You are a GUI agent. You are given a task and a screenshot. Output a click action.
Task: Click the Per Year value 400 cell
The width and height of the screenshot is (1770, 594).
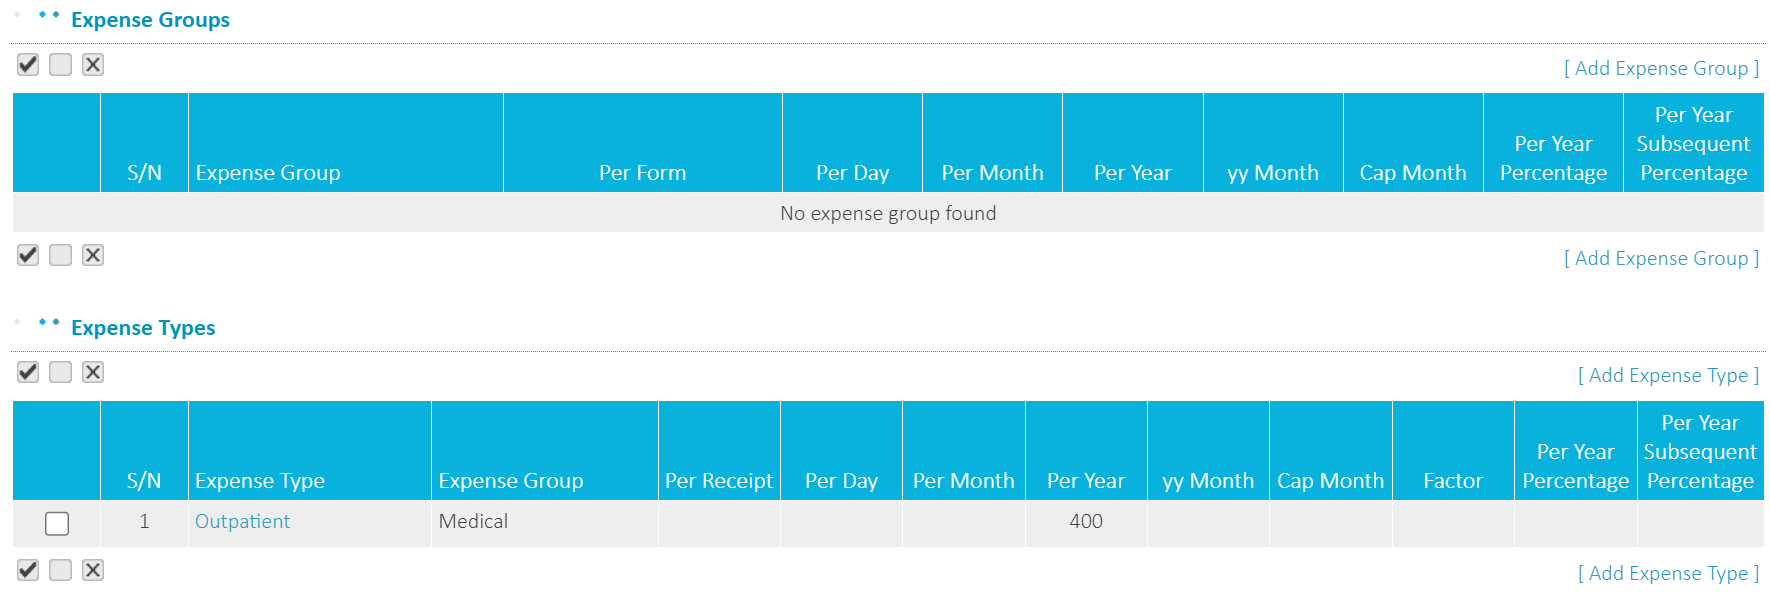[1086, 521]
